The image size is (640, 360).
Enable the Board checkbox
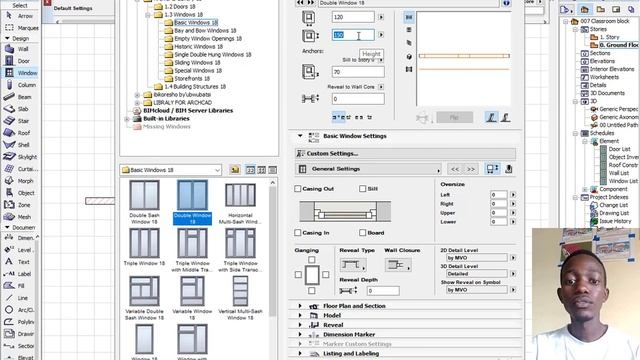click(x=362, y=233)
